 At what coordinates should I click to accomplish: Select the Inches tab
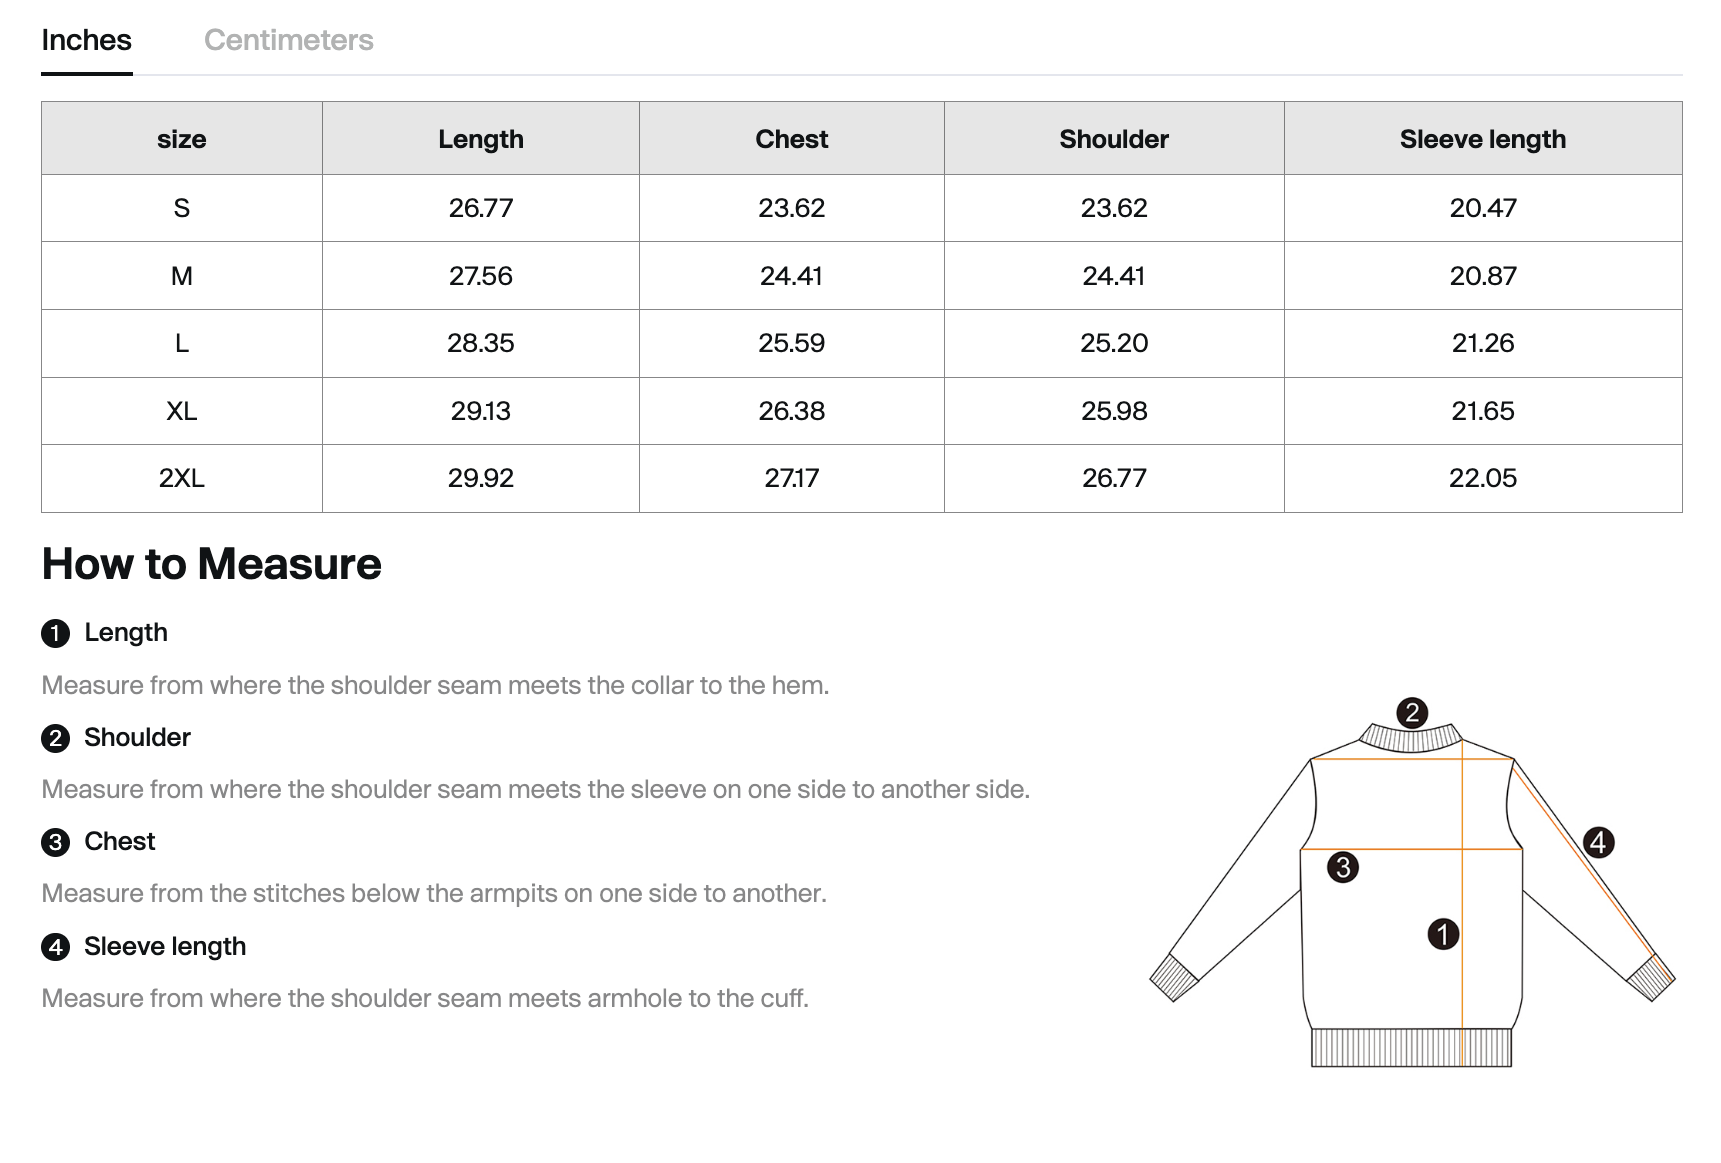(x=86, y=40)
